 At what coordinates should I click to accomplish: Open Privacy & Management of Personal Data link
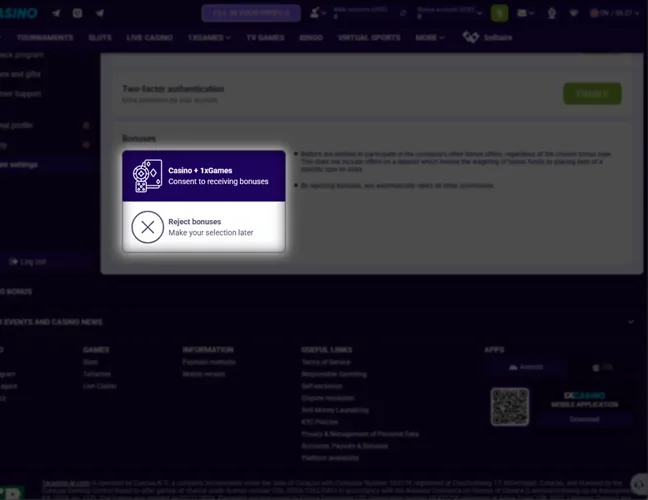click(360, 434)
